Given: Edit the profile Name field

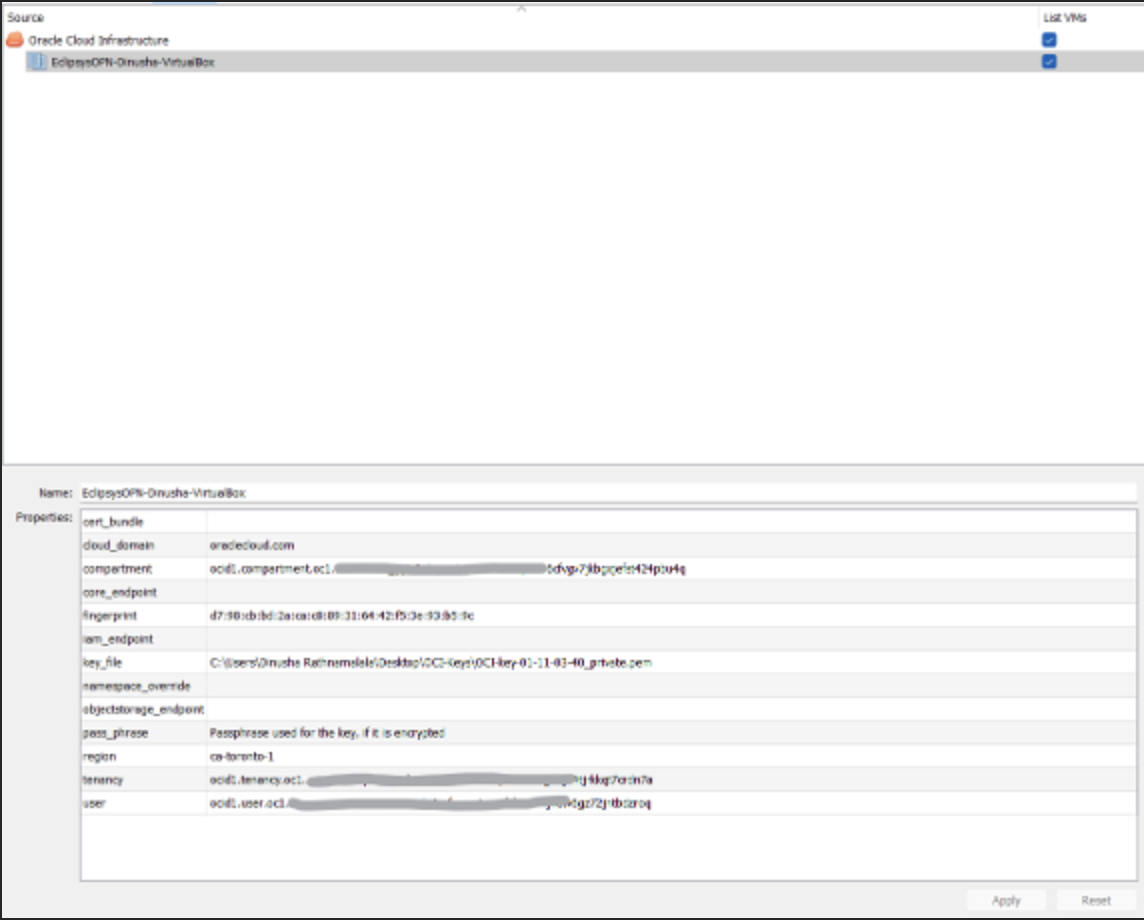Looking at the screenshot, I should click(x=608, y=493).
